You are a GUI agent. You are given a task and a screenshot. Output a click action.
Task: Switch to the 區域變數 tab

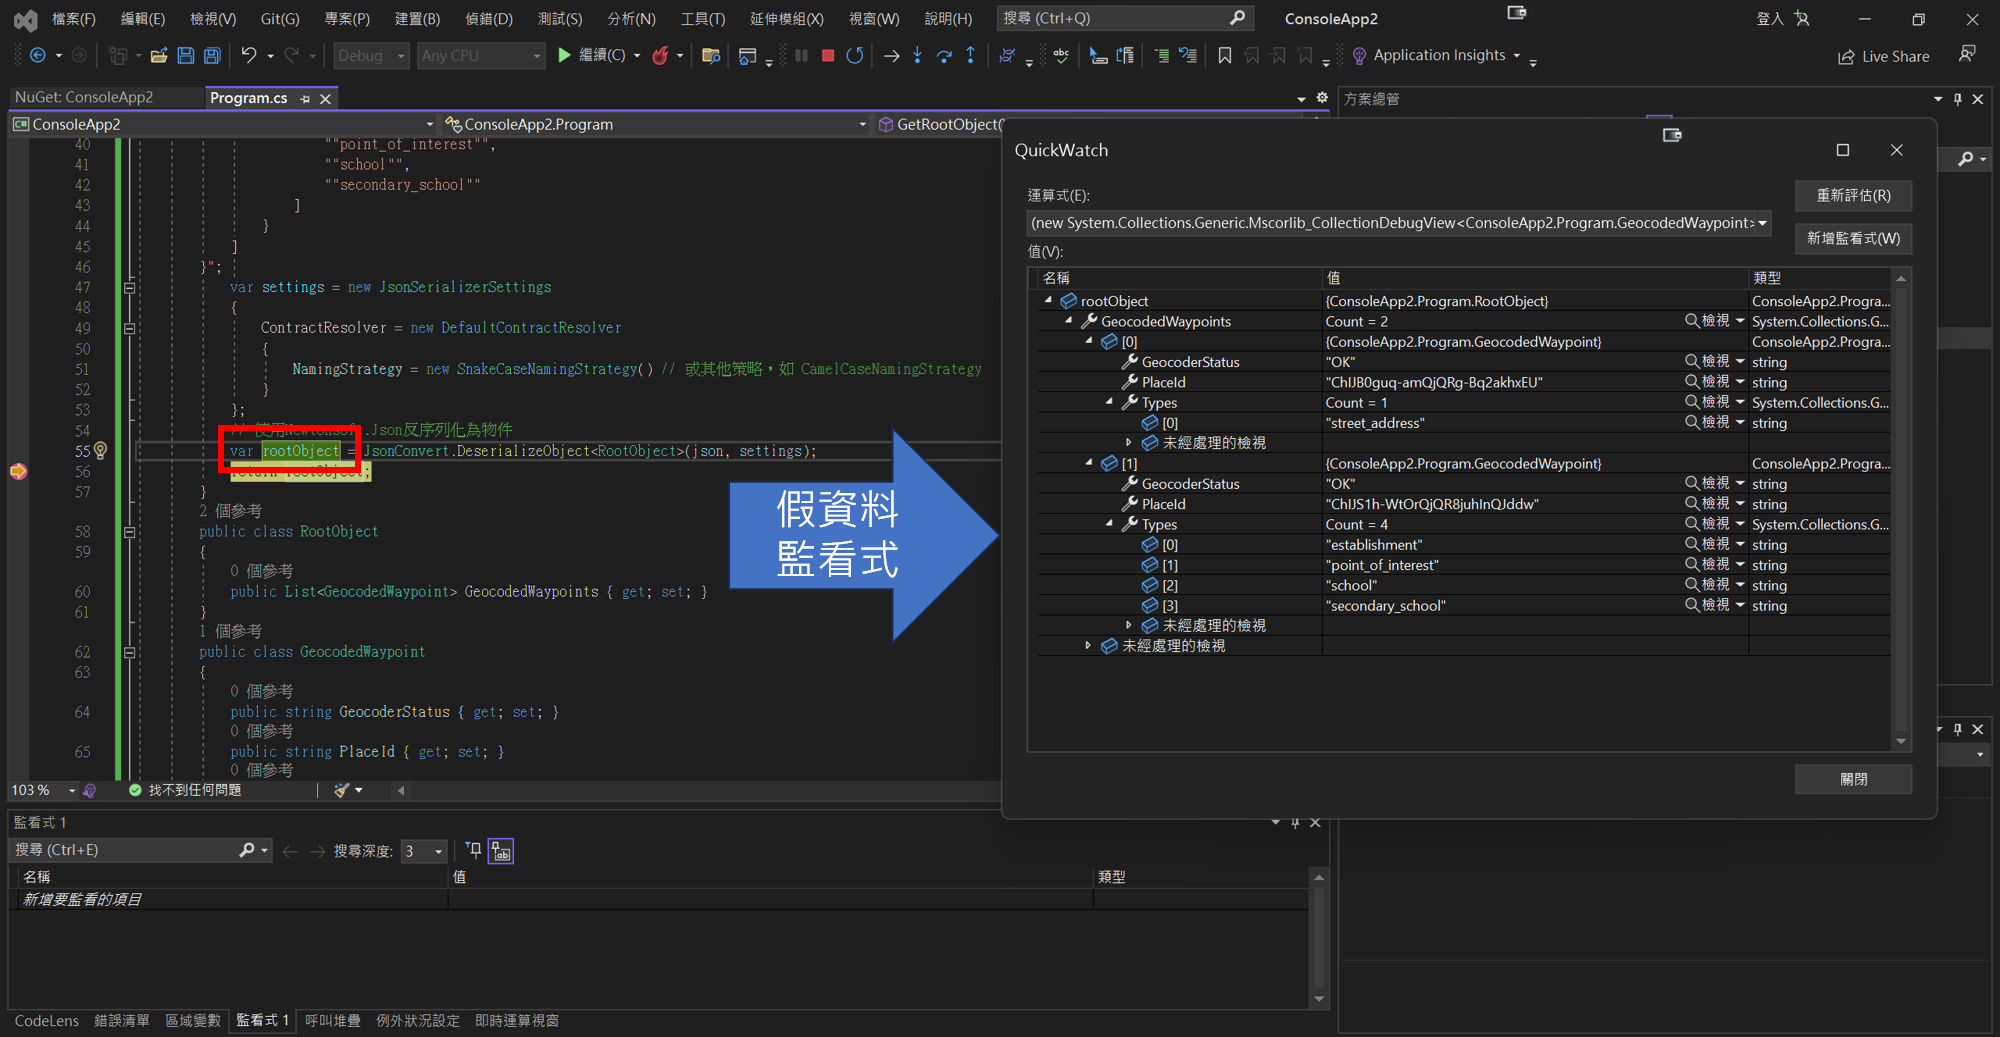192,1020
